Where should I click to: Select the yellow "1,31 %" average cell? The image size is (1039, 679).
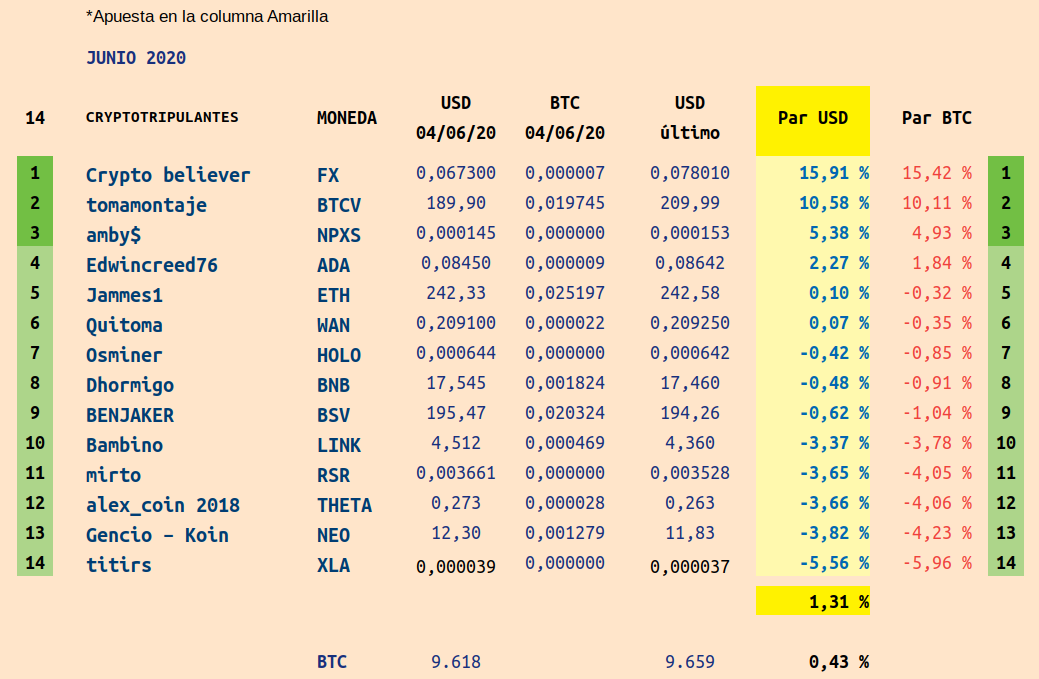(812, 601)
